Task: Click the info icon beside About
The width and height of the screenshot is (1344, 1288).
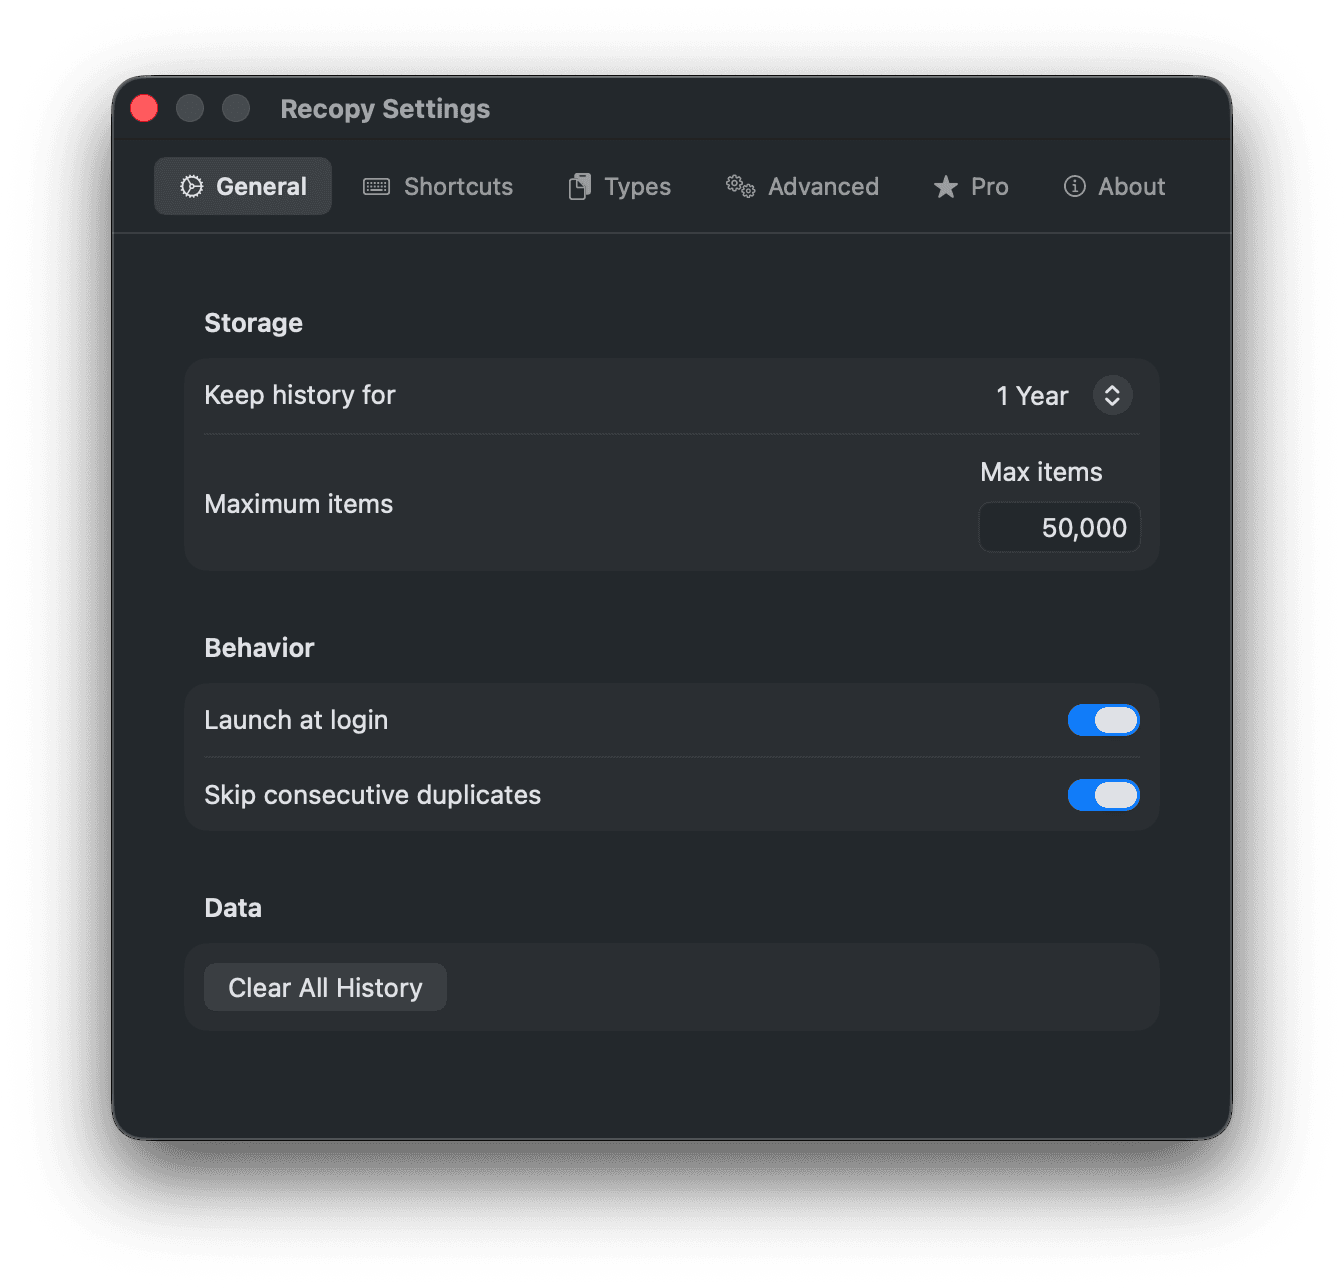Action: pyautogui.click(x=1074, y=186)
